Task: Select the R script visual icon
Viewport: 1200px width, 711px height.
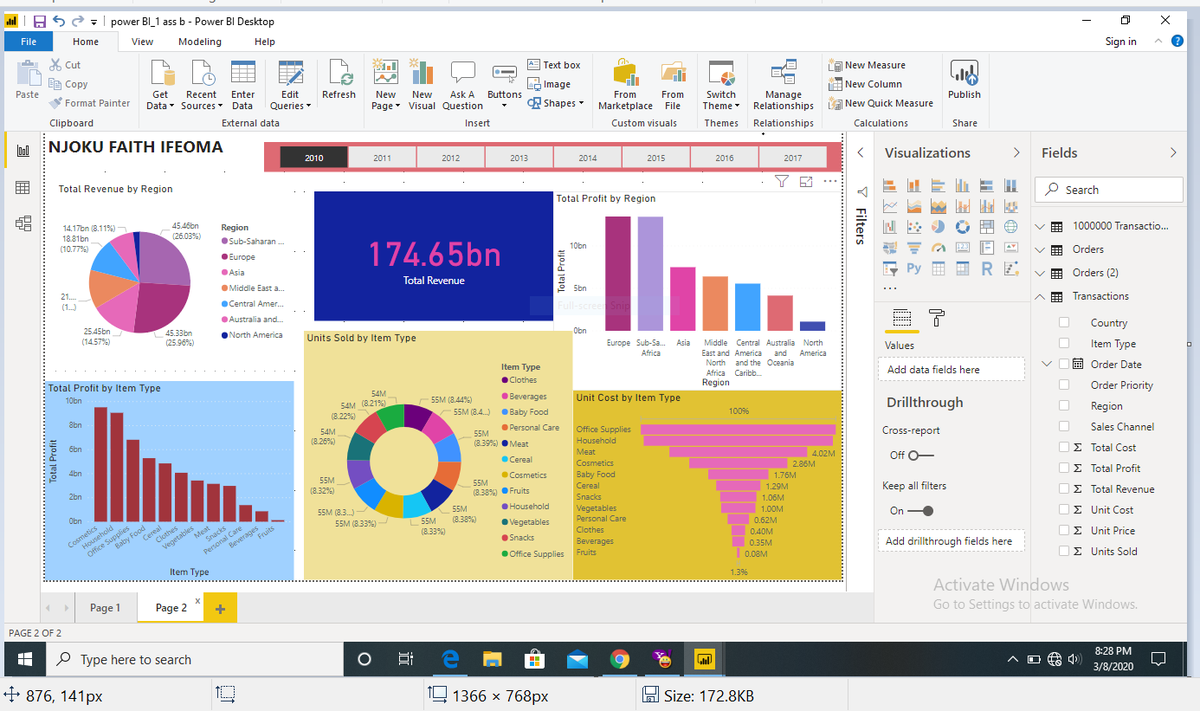Action: tap(987, 268)
